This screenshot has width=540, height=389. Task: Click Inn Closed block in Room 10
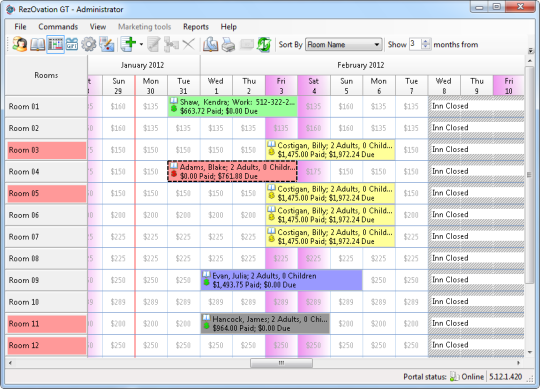(476, 302)
